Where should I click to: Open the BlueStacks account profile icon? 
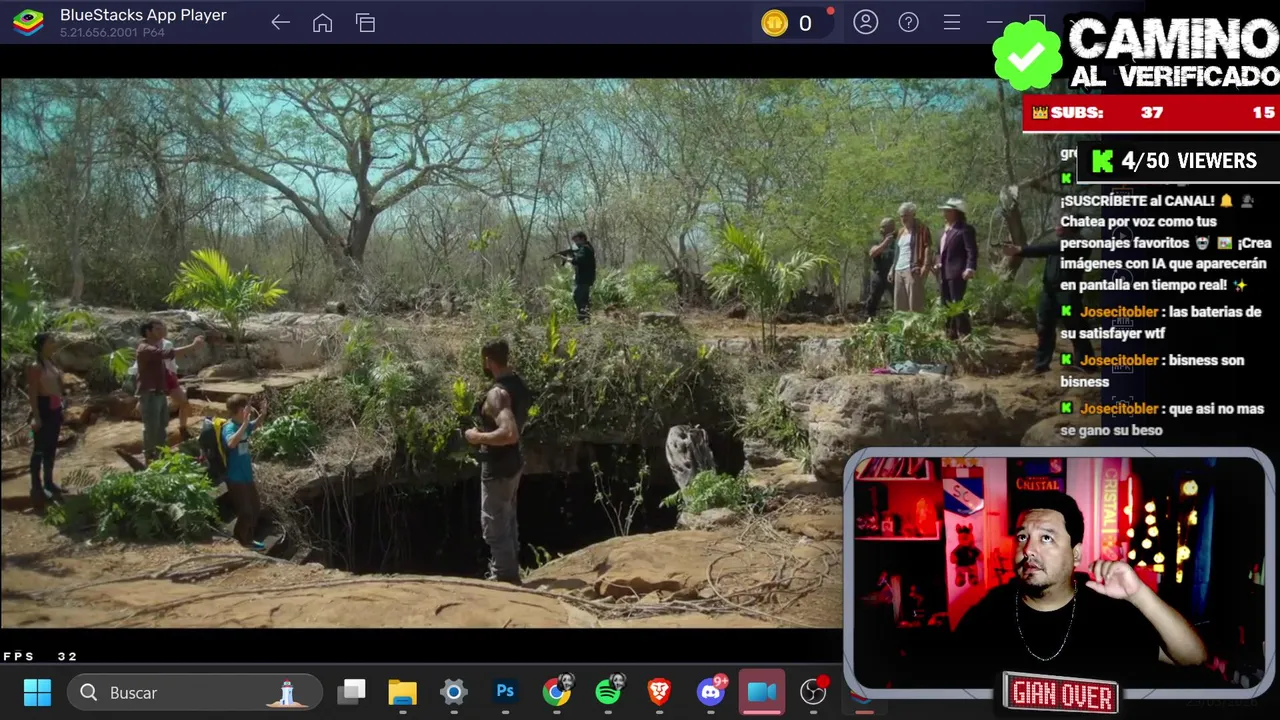click(866, 22)
